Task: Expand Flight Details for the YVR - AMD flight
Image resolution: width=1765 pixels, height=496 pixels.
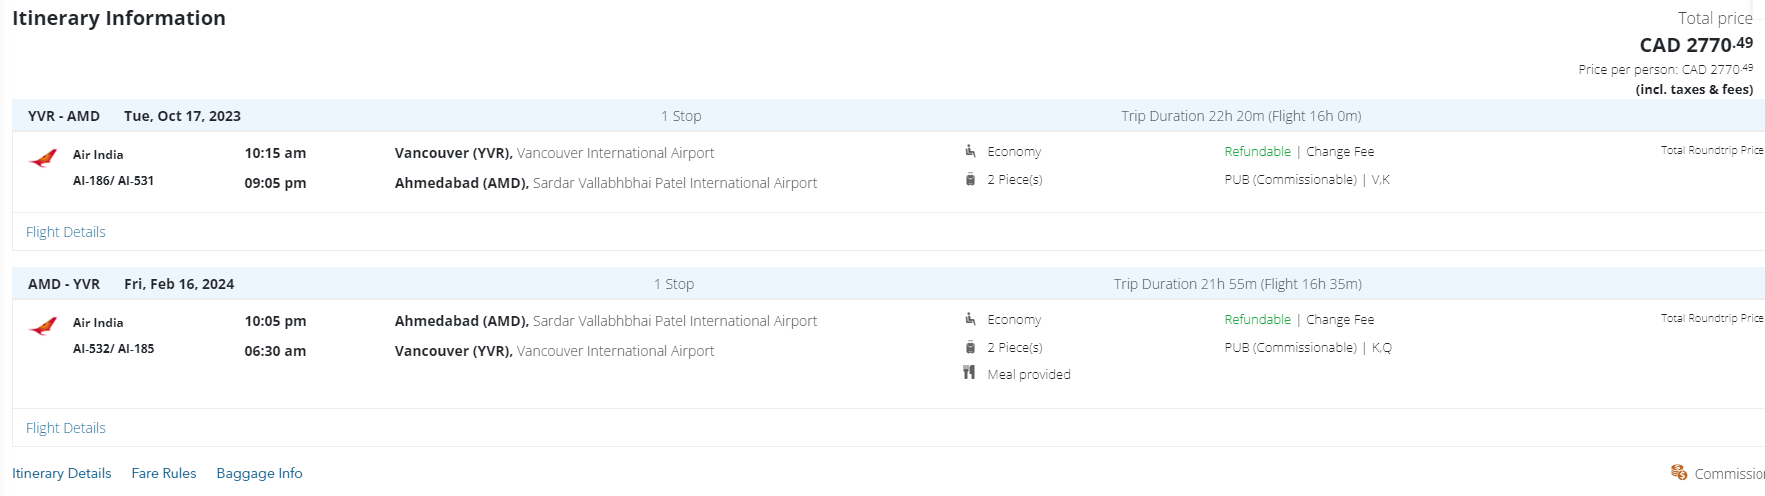Action: [66, 232]
